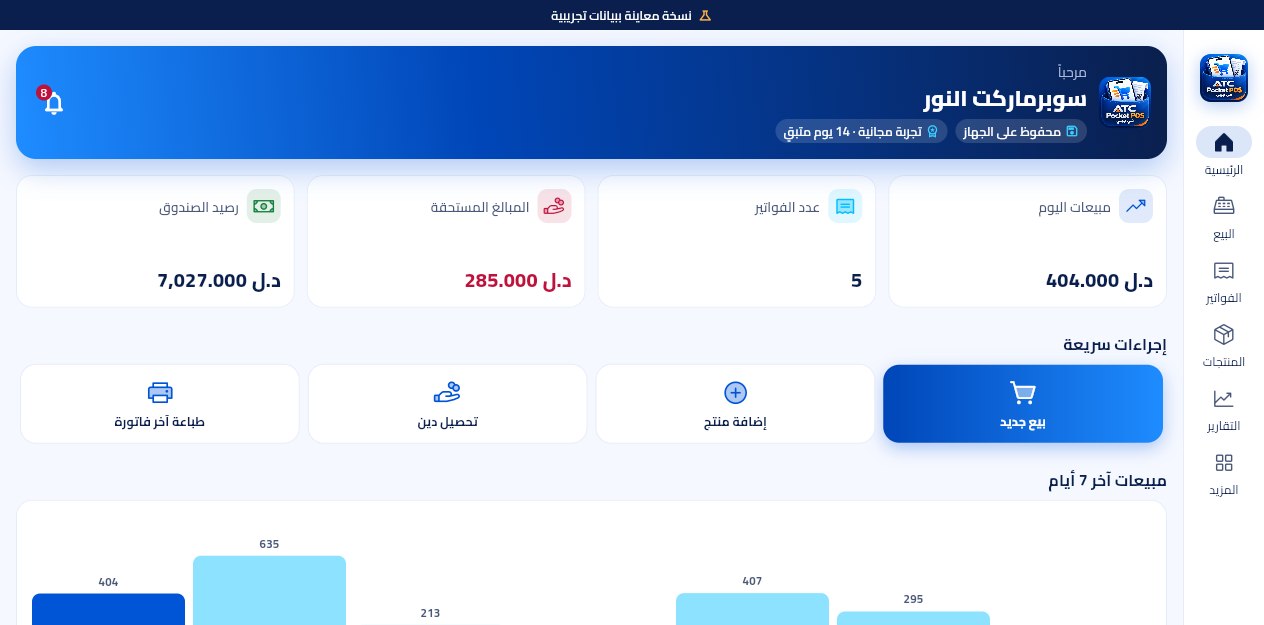Open المزيد more menu in sidebar
This screenshot has height=625, width=1264.
(x=1224, y=472)
